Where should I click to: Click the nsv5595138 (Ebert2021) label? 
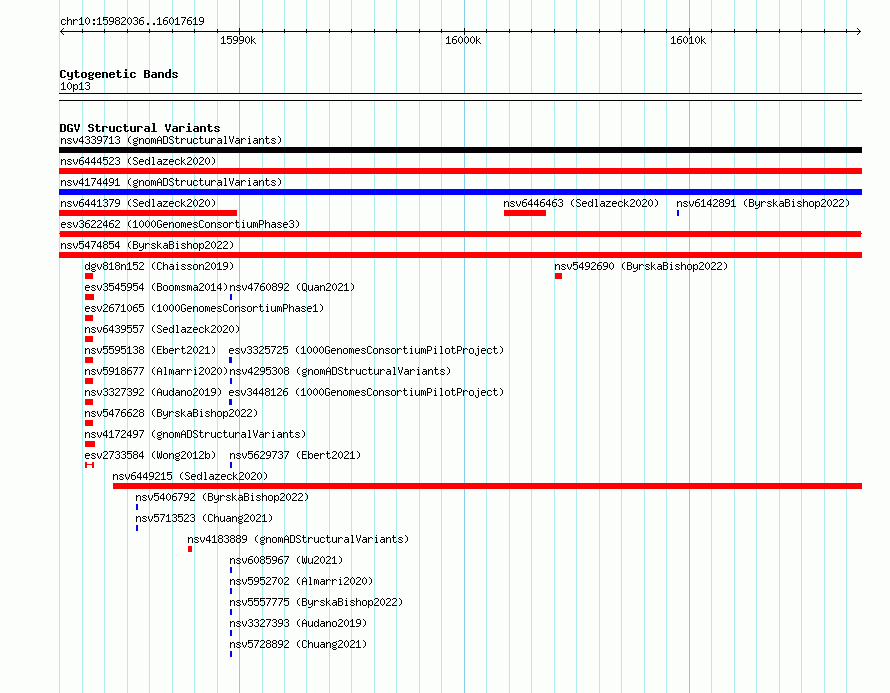click(150, 350)
